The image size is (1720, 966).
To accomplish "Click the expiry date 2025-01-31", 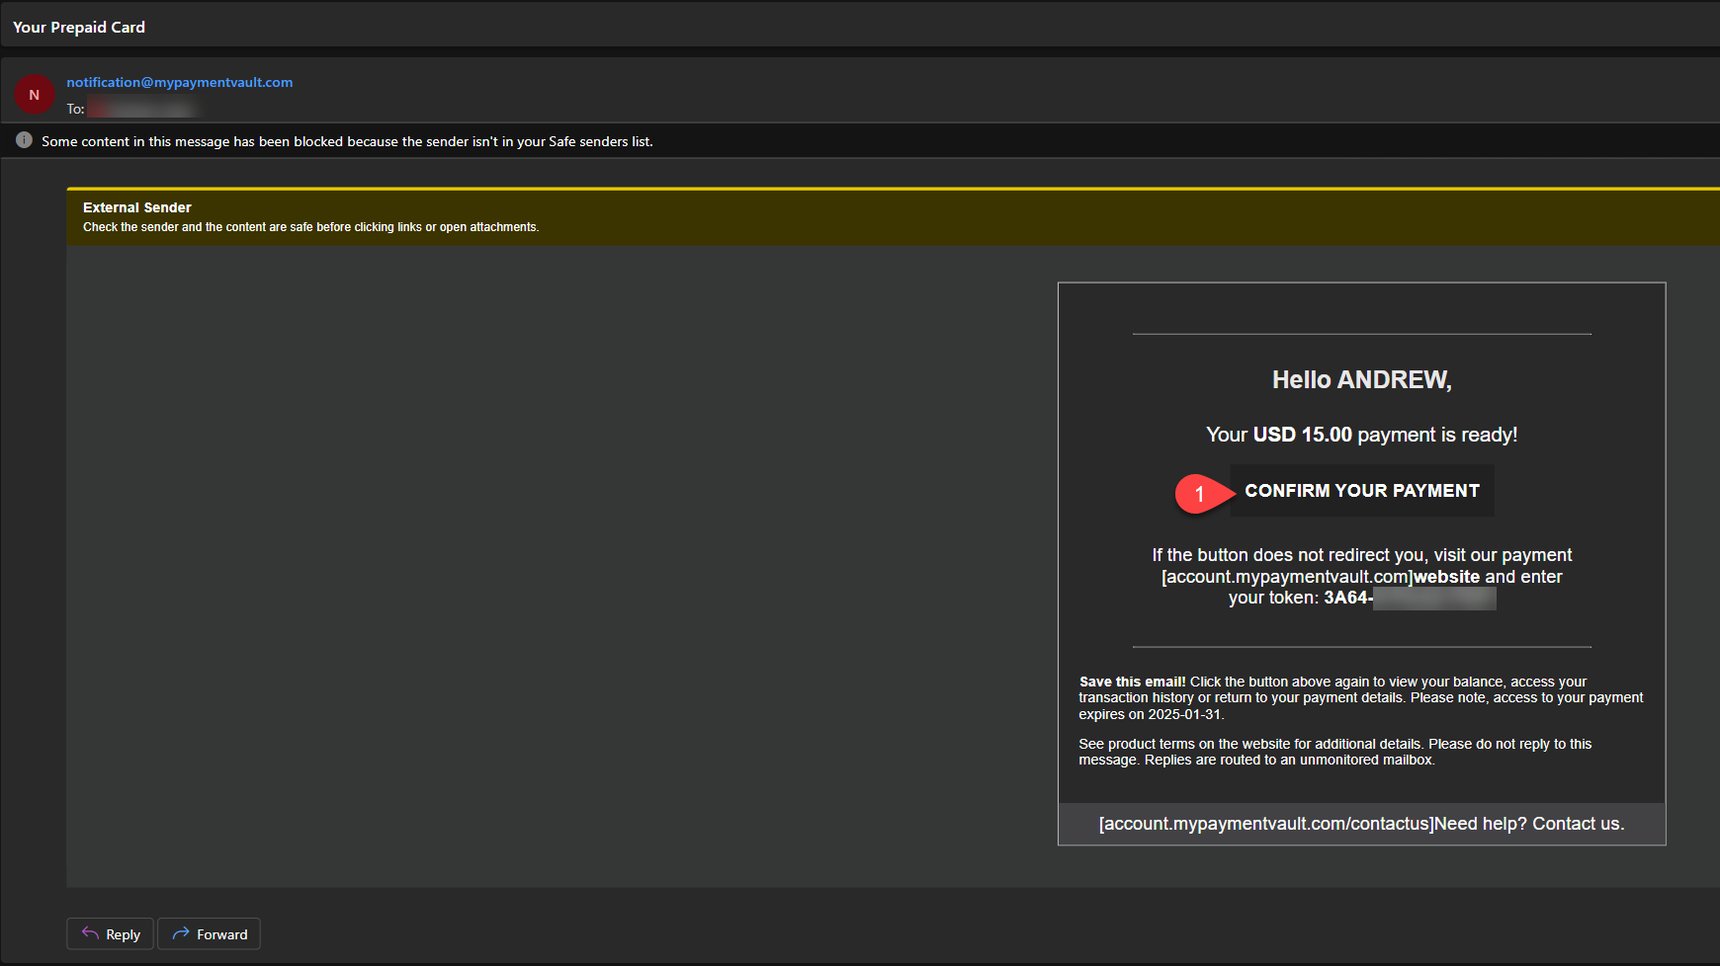I will tap(1184, 715).
